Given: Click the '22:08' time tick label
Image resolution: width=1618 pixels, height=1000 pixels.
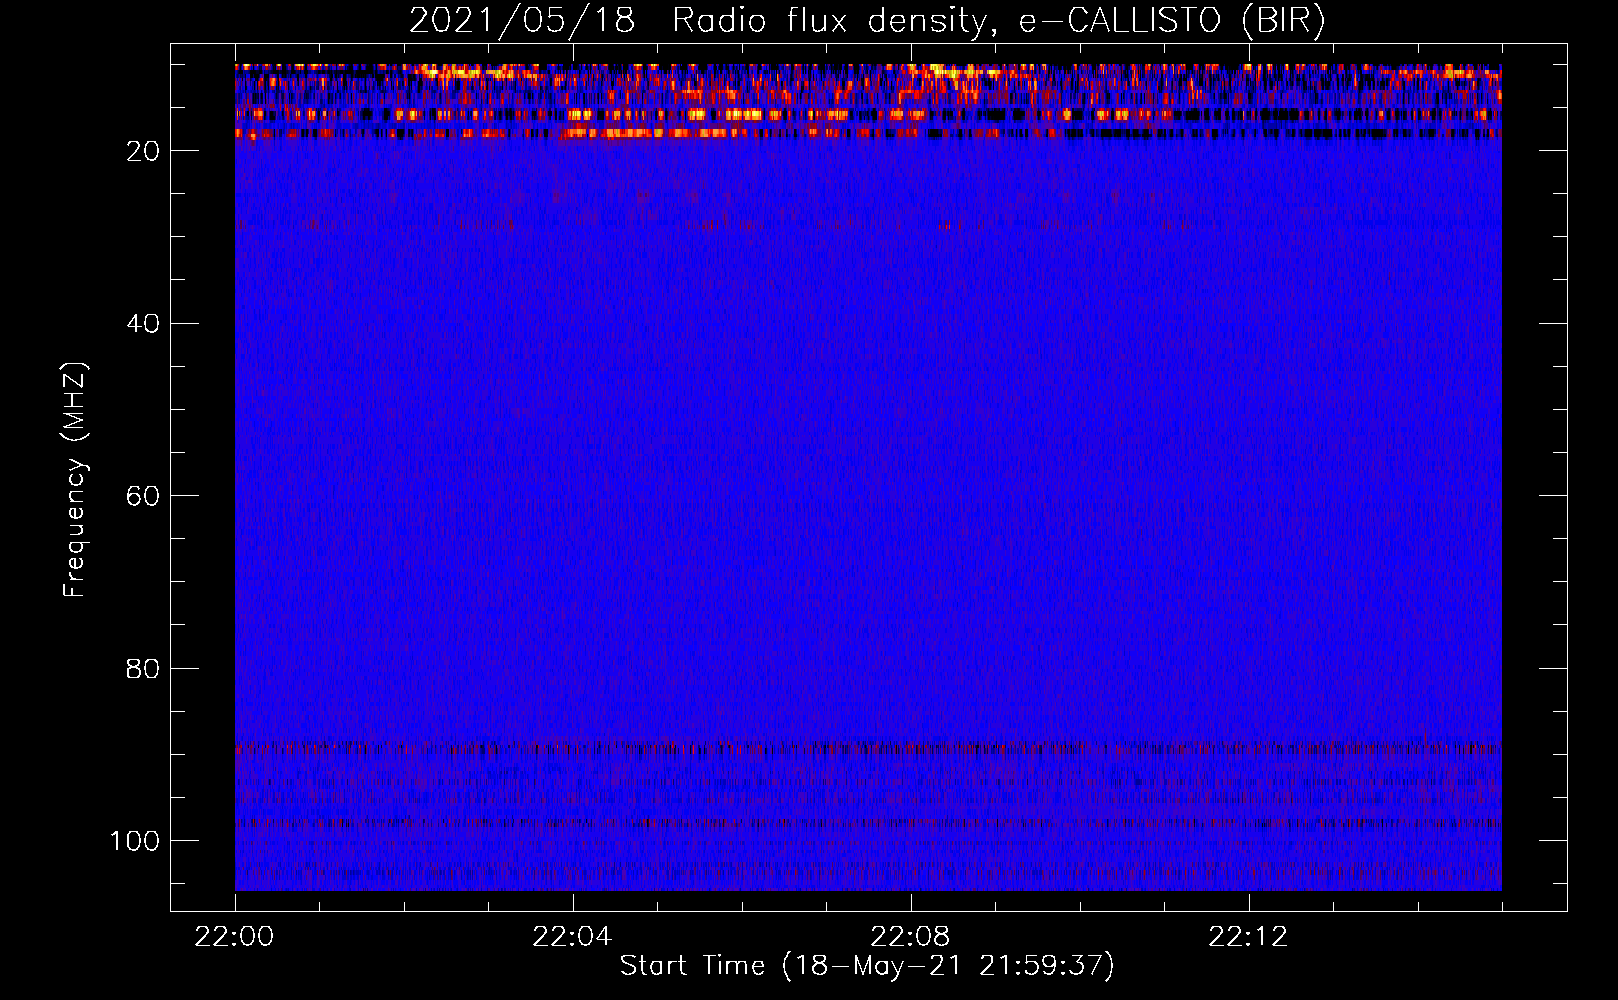Looking at the screenshot, I should [910, 936].
